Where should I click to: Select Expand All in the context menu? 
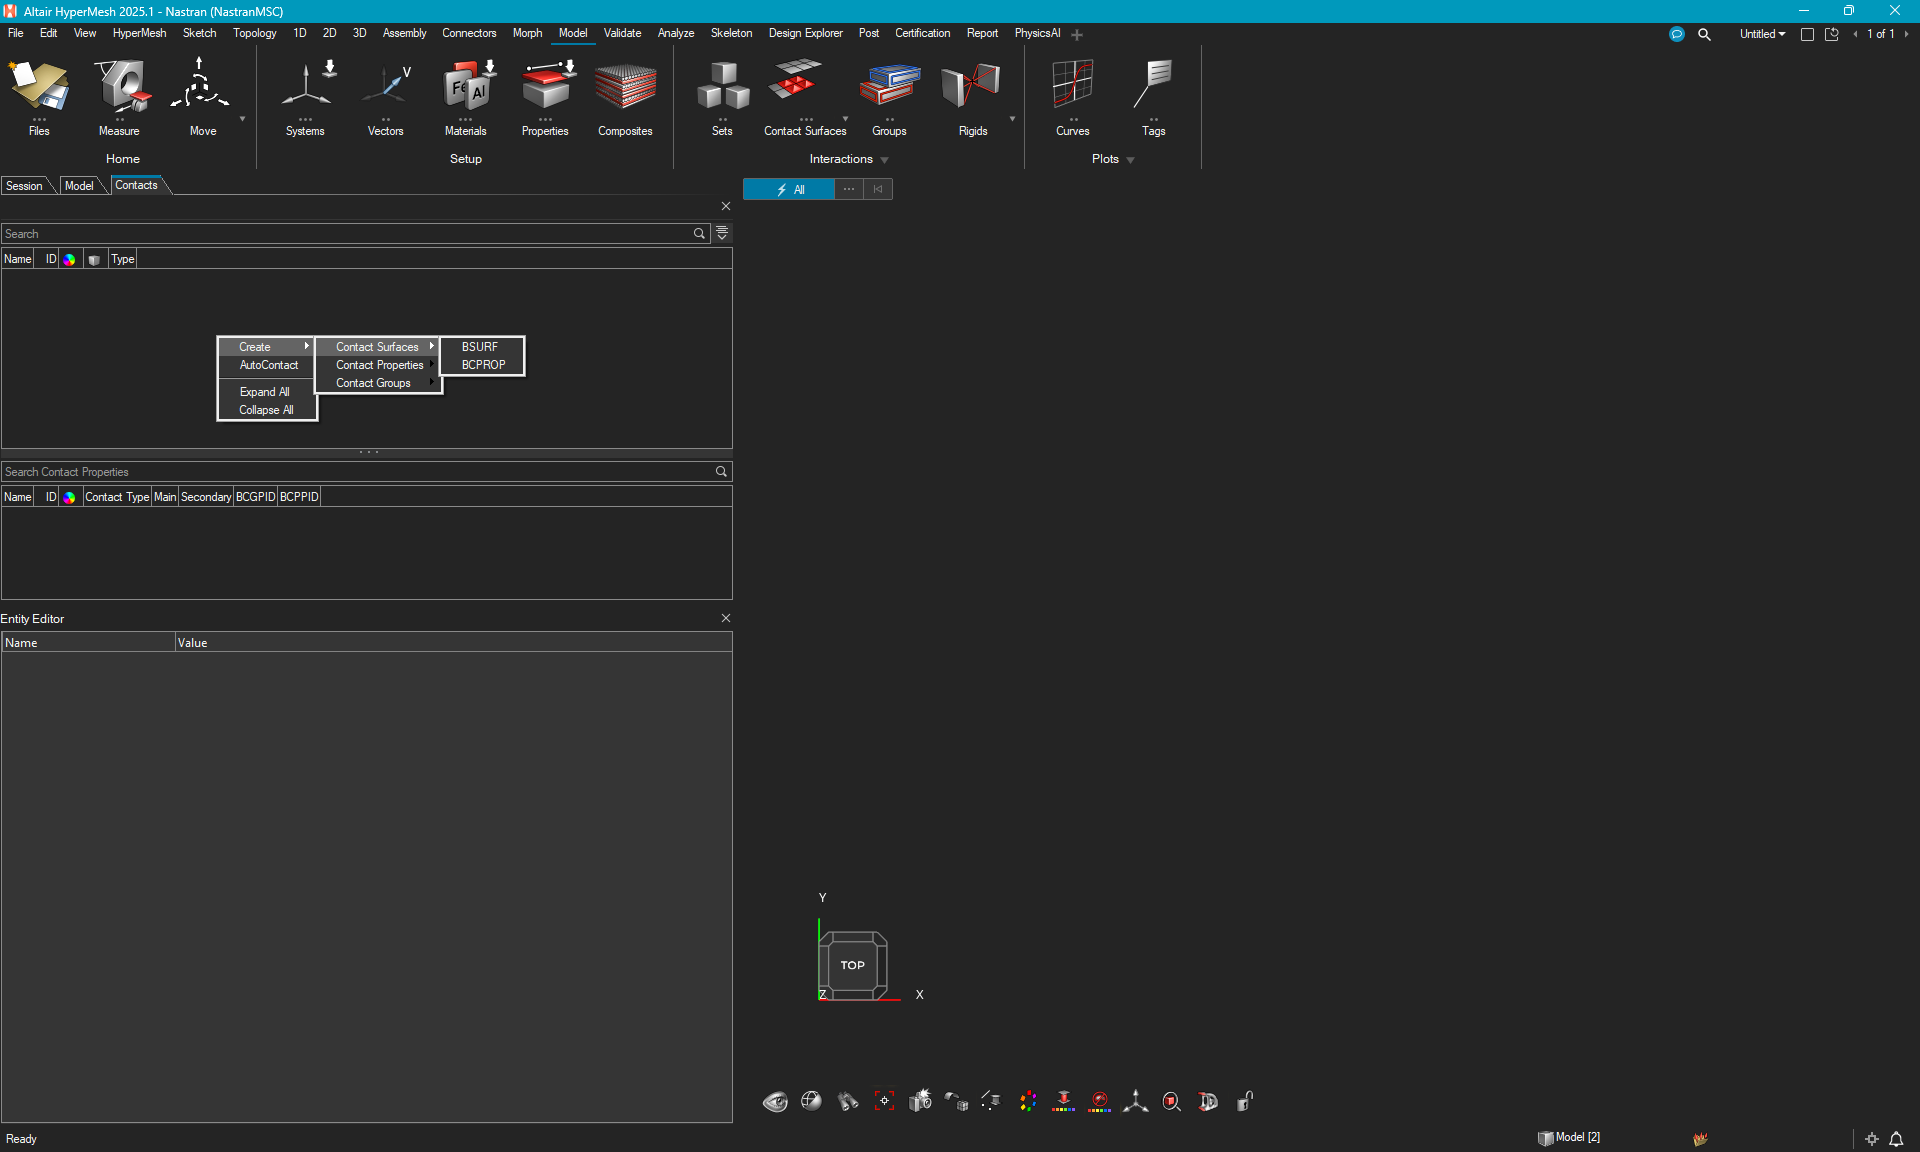(x=267, y=392)
